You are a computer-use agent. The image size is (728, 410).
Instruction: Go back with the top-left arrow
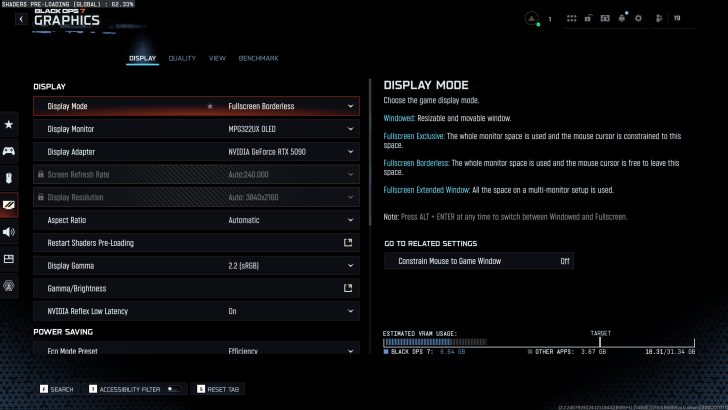pos(21,19)
